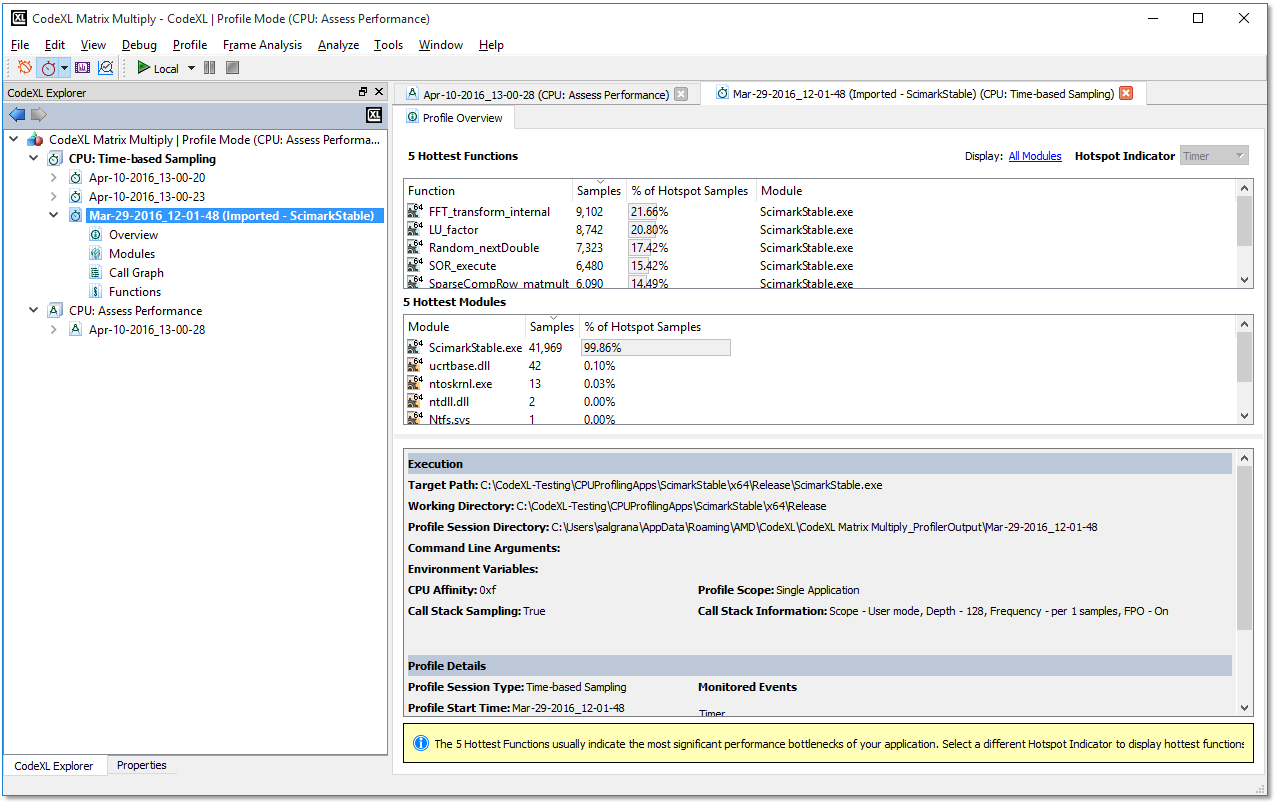This screenshot has width=1277, height=805.
Task: Open Call Graph in the session tree
Action: [136, 273]
